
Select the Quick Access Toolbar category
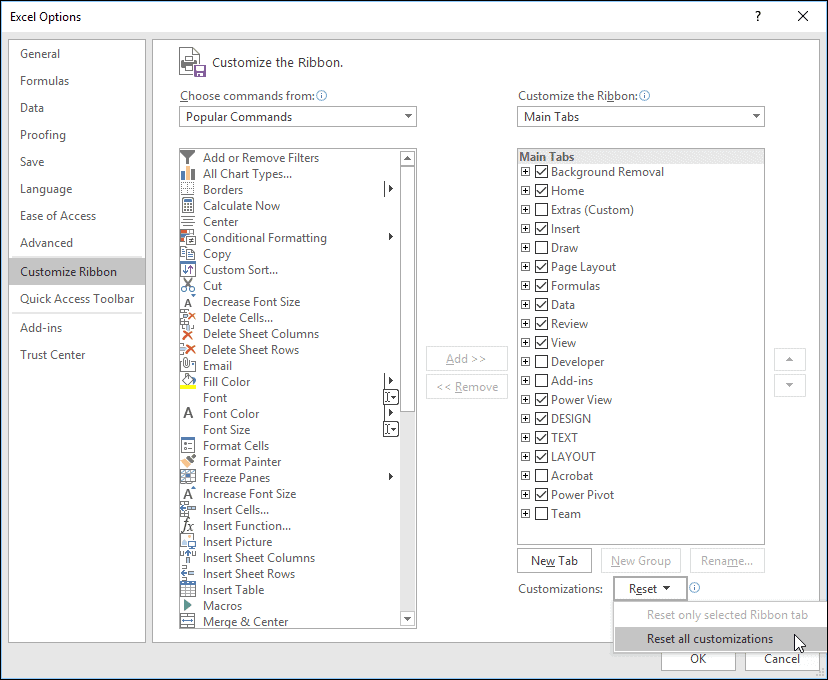point(77,299)
